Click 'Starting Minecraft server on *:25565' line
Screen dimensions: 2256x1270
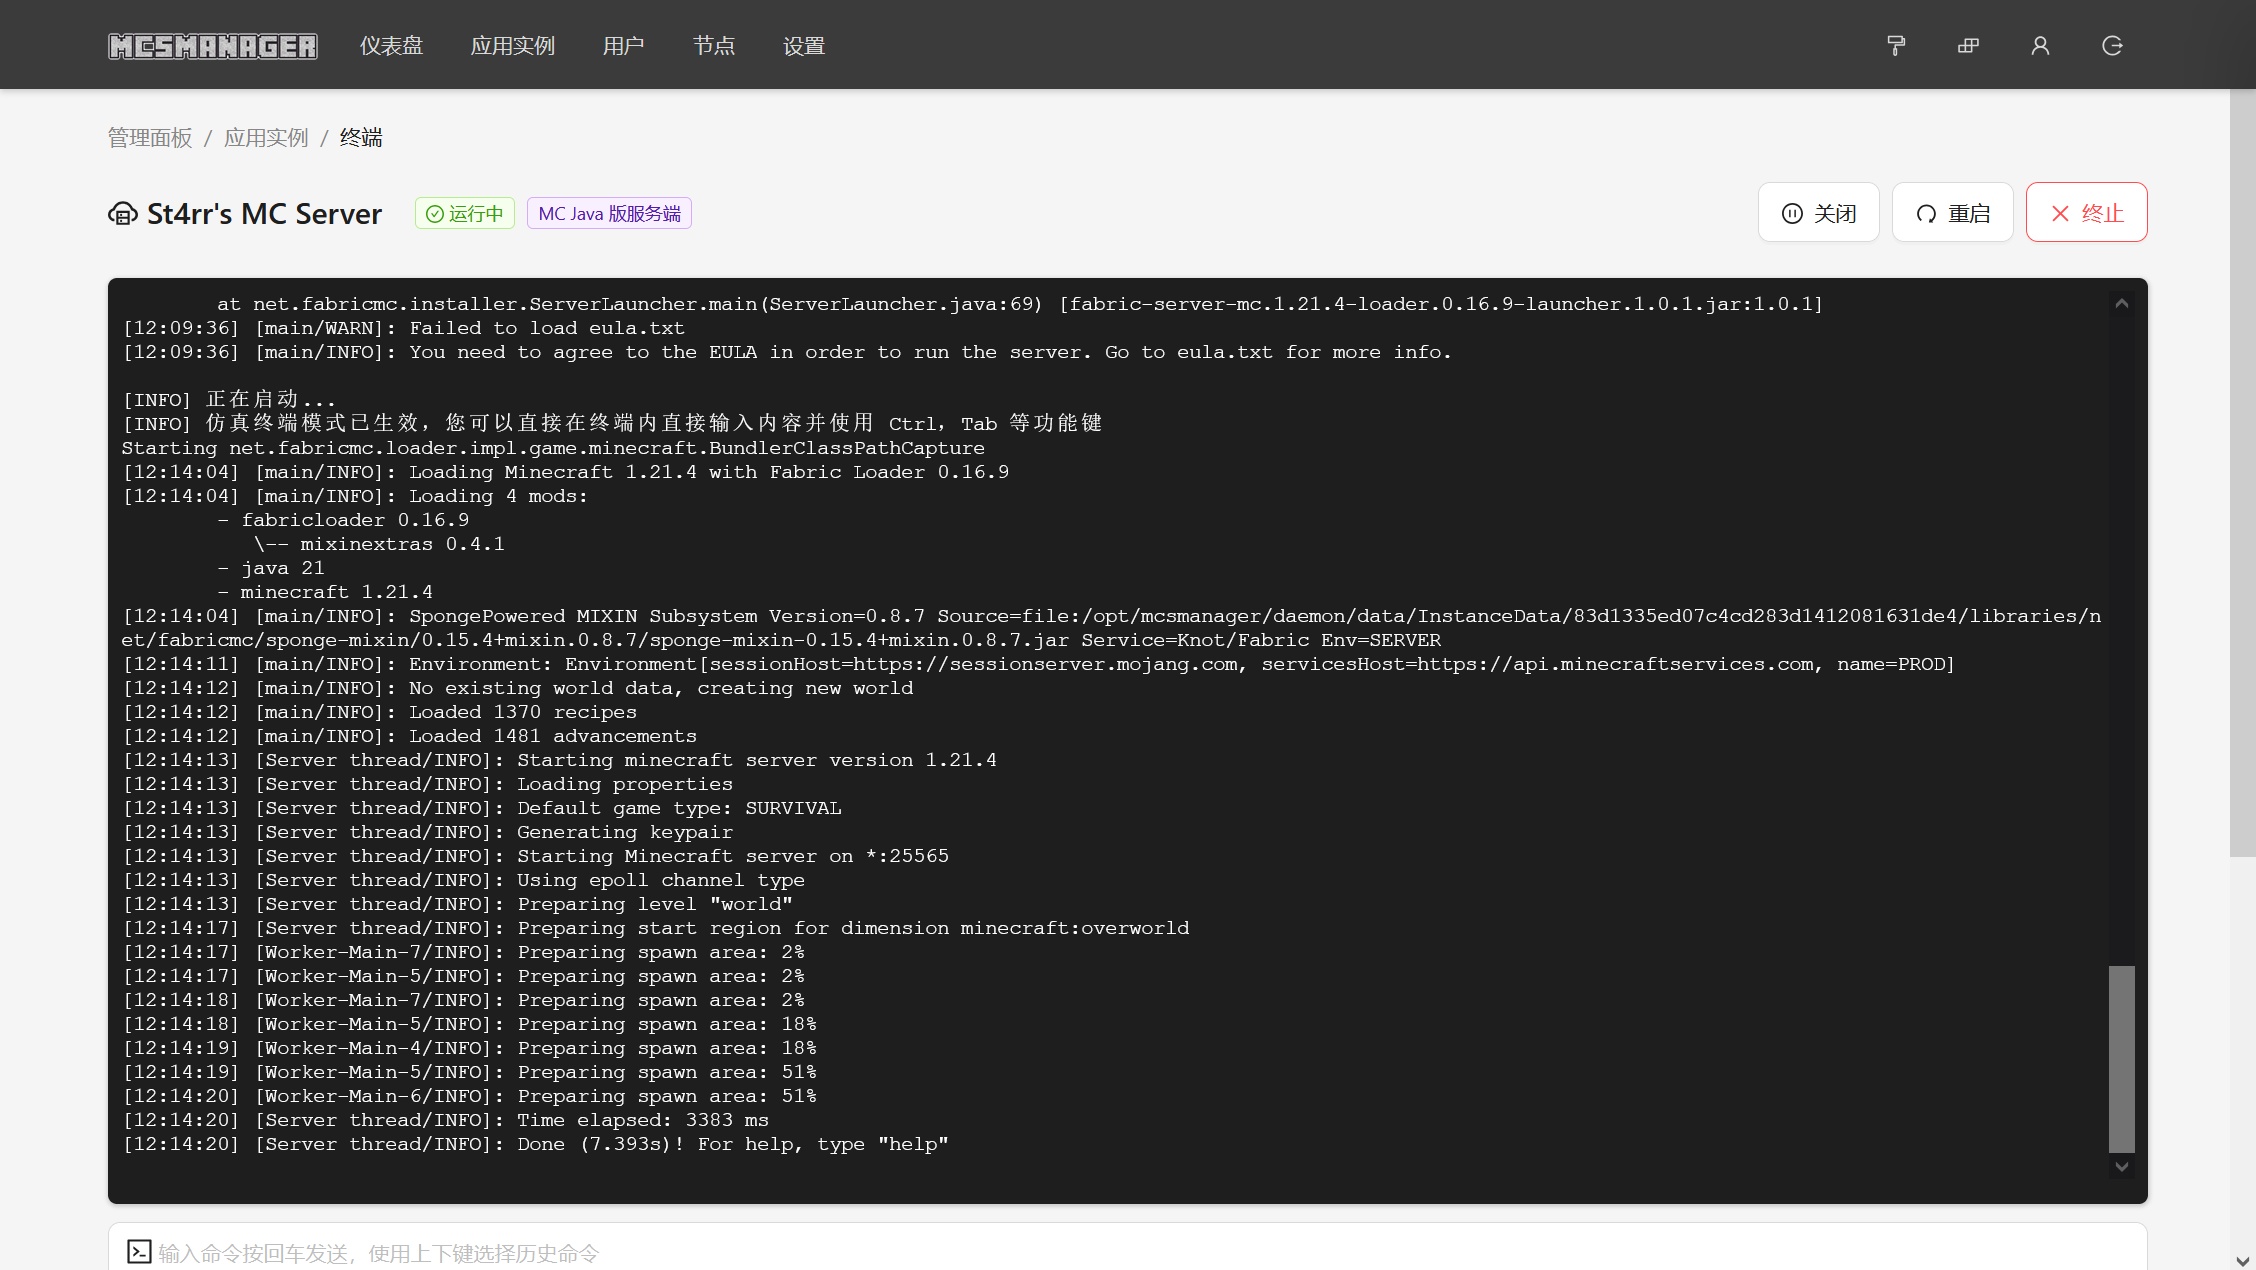click(x=535, y=856)
